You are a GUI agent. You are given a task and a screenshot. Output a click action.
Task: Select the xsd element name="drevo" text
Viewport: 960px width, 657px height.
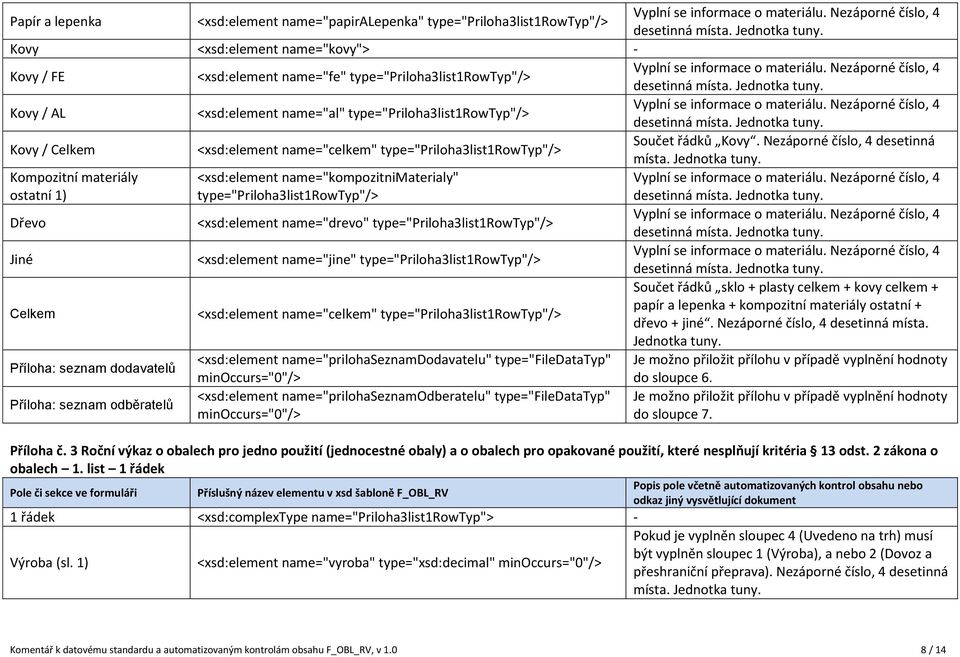coord(375,223)
